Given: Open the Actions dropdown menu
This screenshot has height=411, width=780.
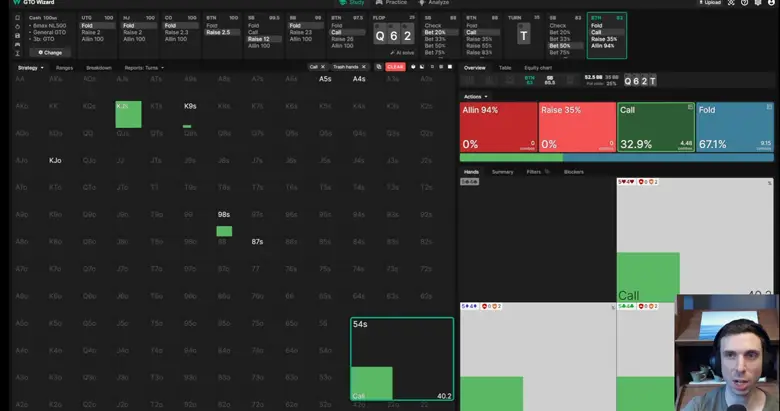Looking at the screenshot, I should click(x=475, y=96).
